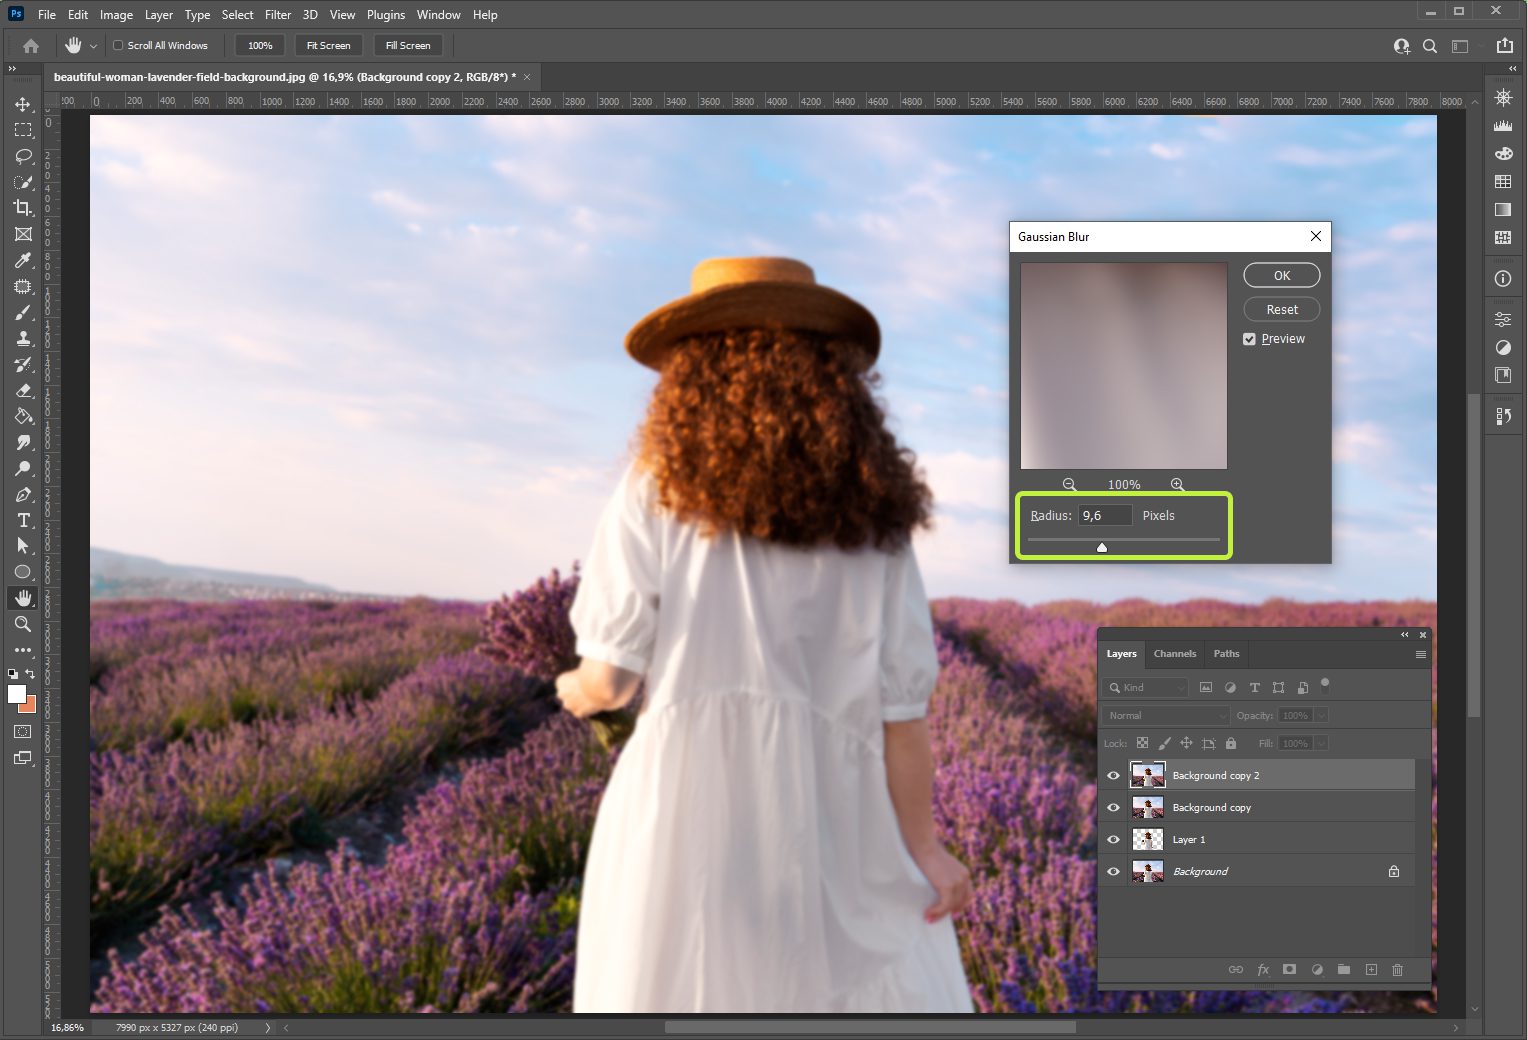Create a new group folder icon
The height and width of the screenshot is (1040, 1527).
tap(1344, 969)
